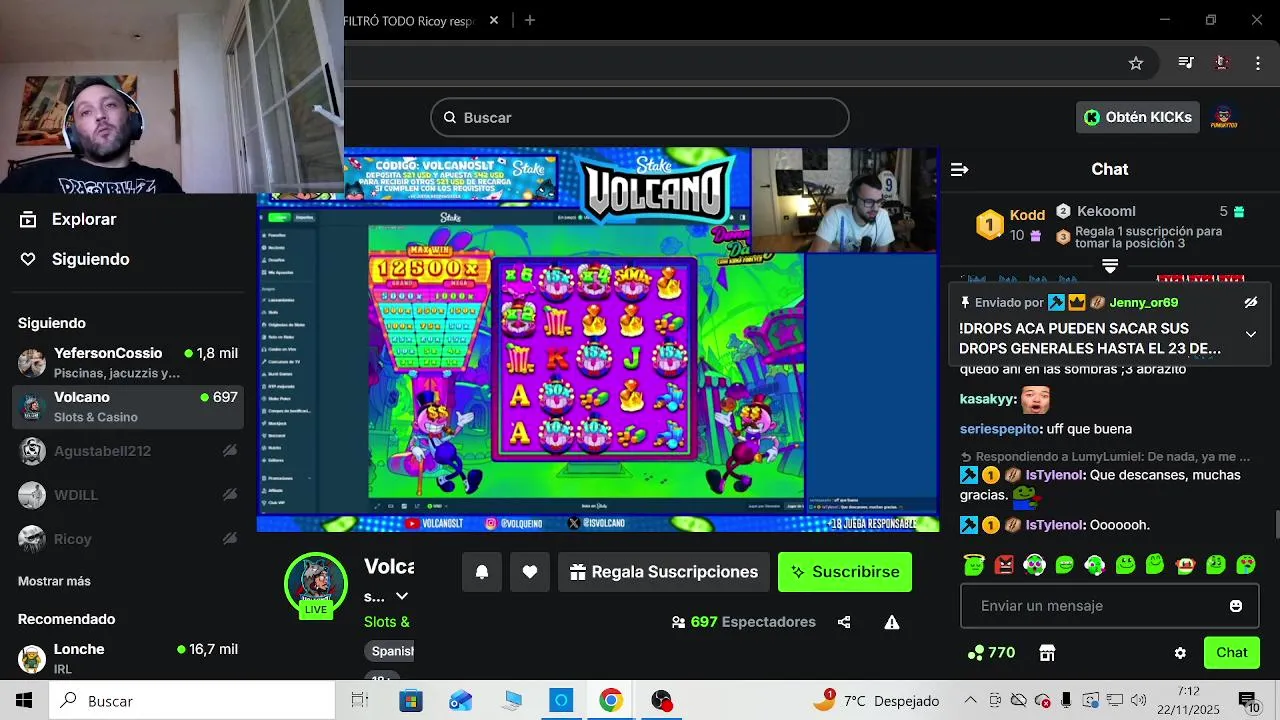Open YefersonCossio channel in sidebar
Screen dimensions: 1280x720
[x=128, y=363]
